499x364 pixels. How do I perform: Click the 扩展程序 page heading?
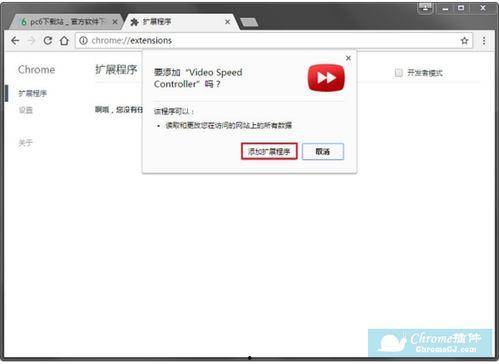pos(116,70)
